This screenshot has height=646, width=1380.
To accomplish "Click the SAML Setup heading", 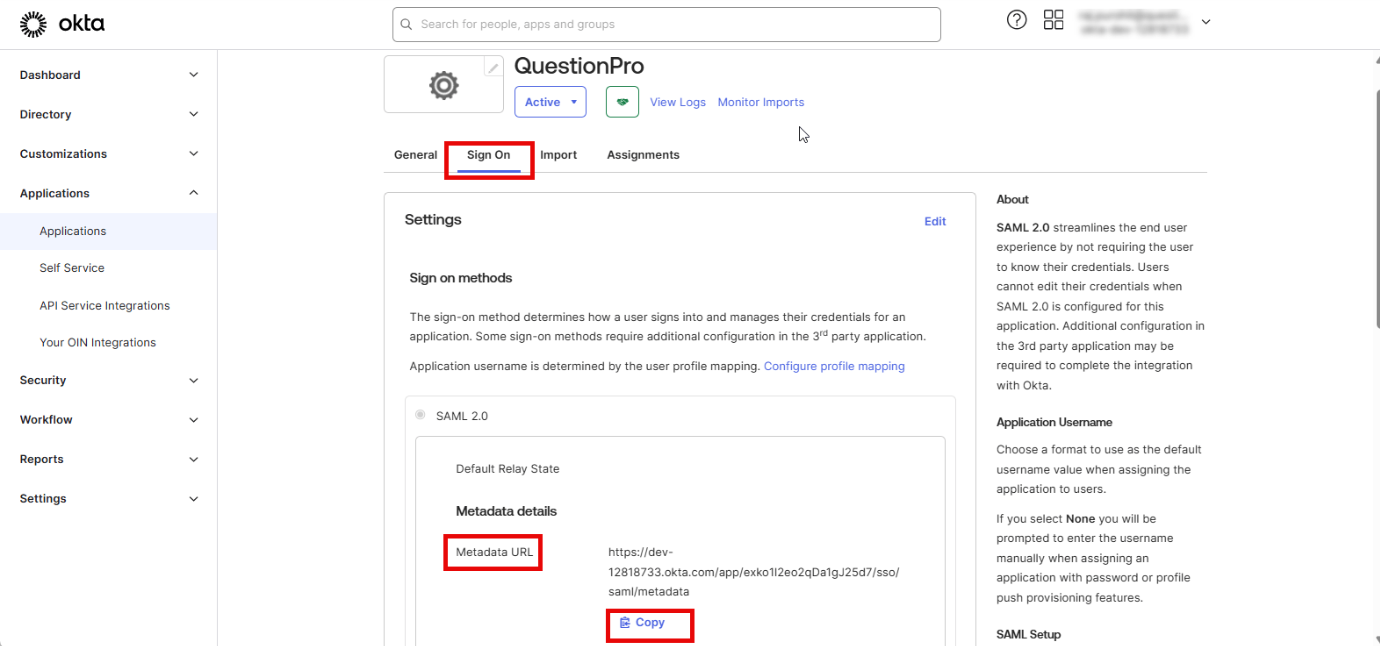I will pos(1029,635).
